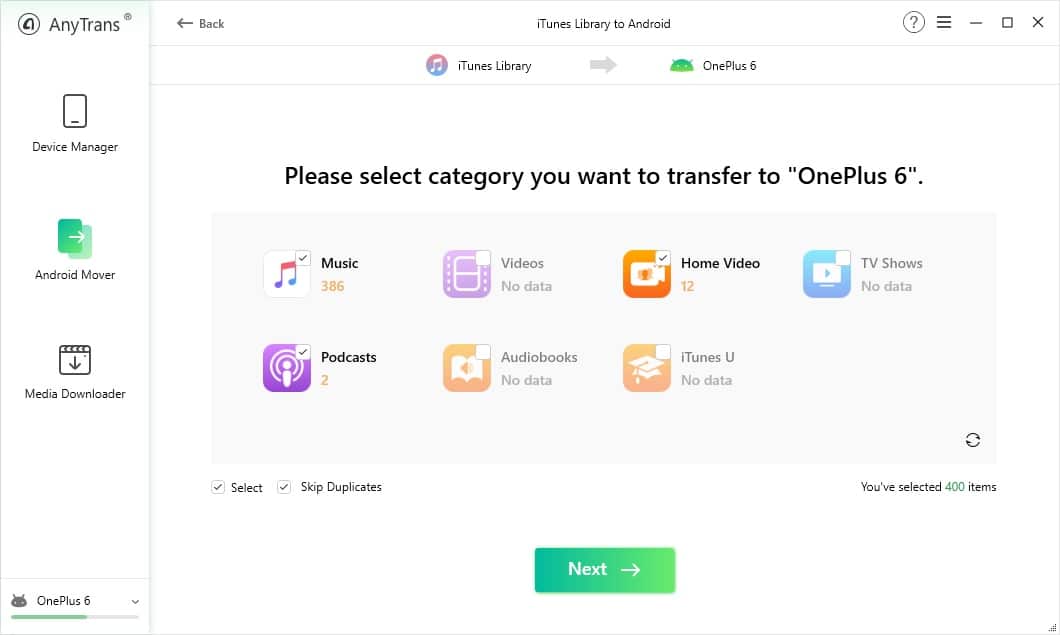Click the OnePlus 6 storage progress bar
The image size is (1060, 635).
pos(75,617)
